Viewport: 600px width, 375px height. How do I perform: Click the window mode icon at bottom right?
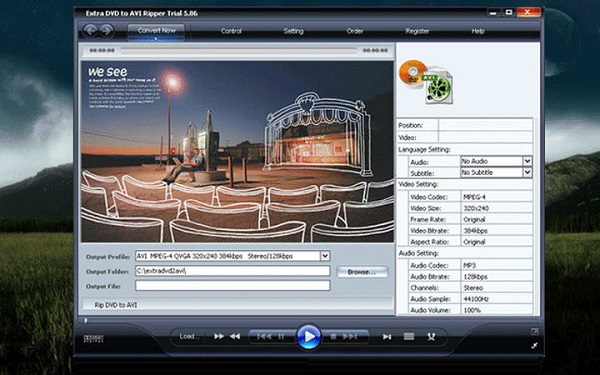tap(535, 331)
